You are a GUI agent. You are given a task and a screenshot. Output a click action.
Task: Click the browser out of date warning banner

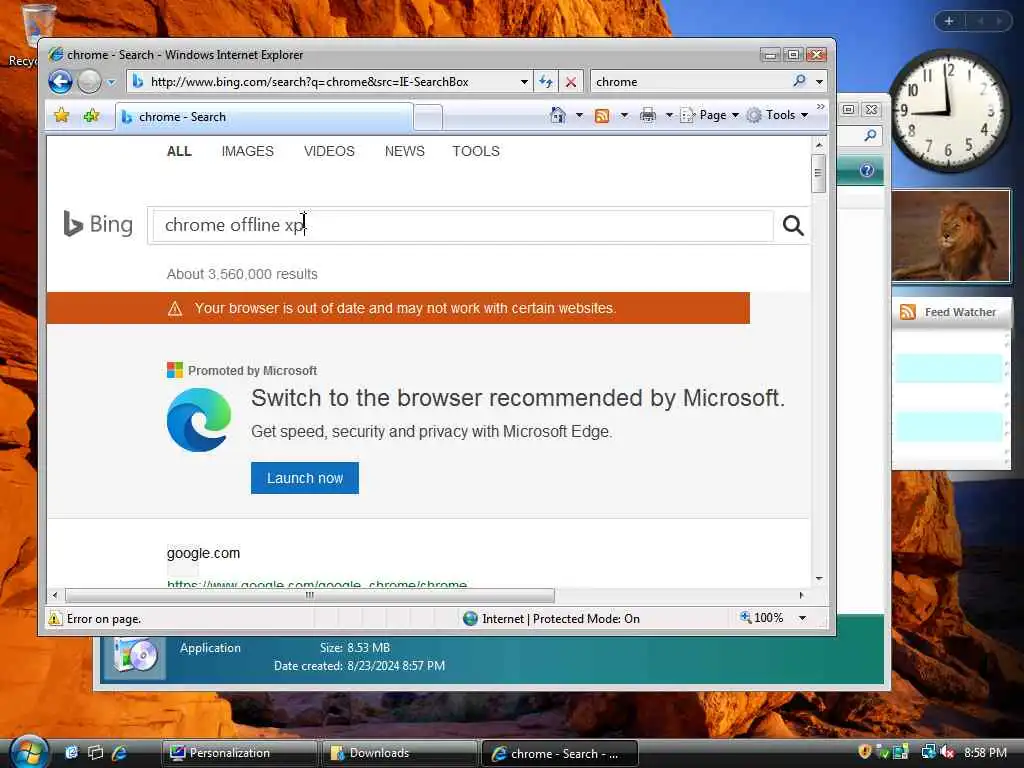click(398, 308)
